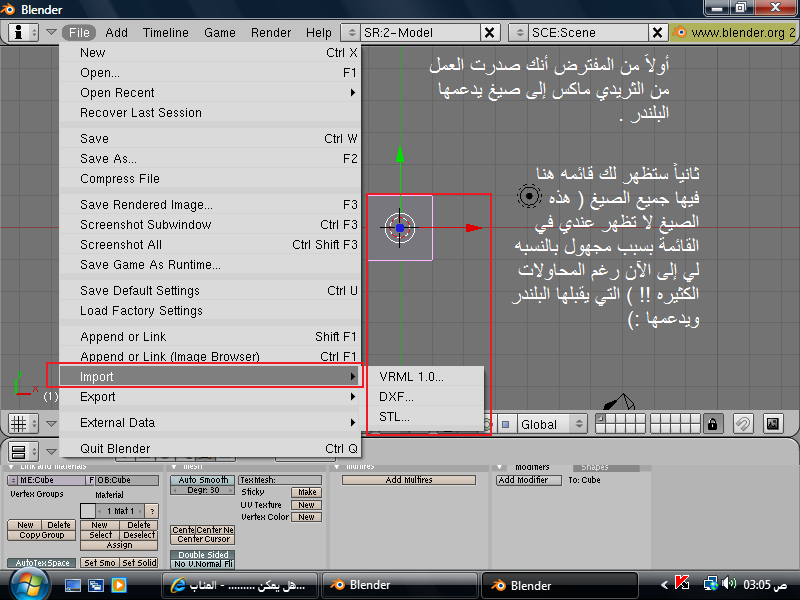Click the Copy Group button
Viewport: 800px width, 600px height.
tap(42, 535)
